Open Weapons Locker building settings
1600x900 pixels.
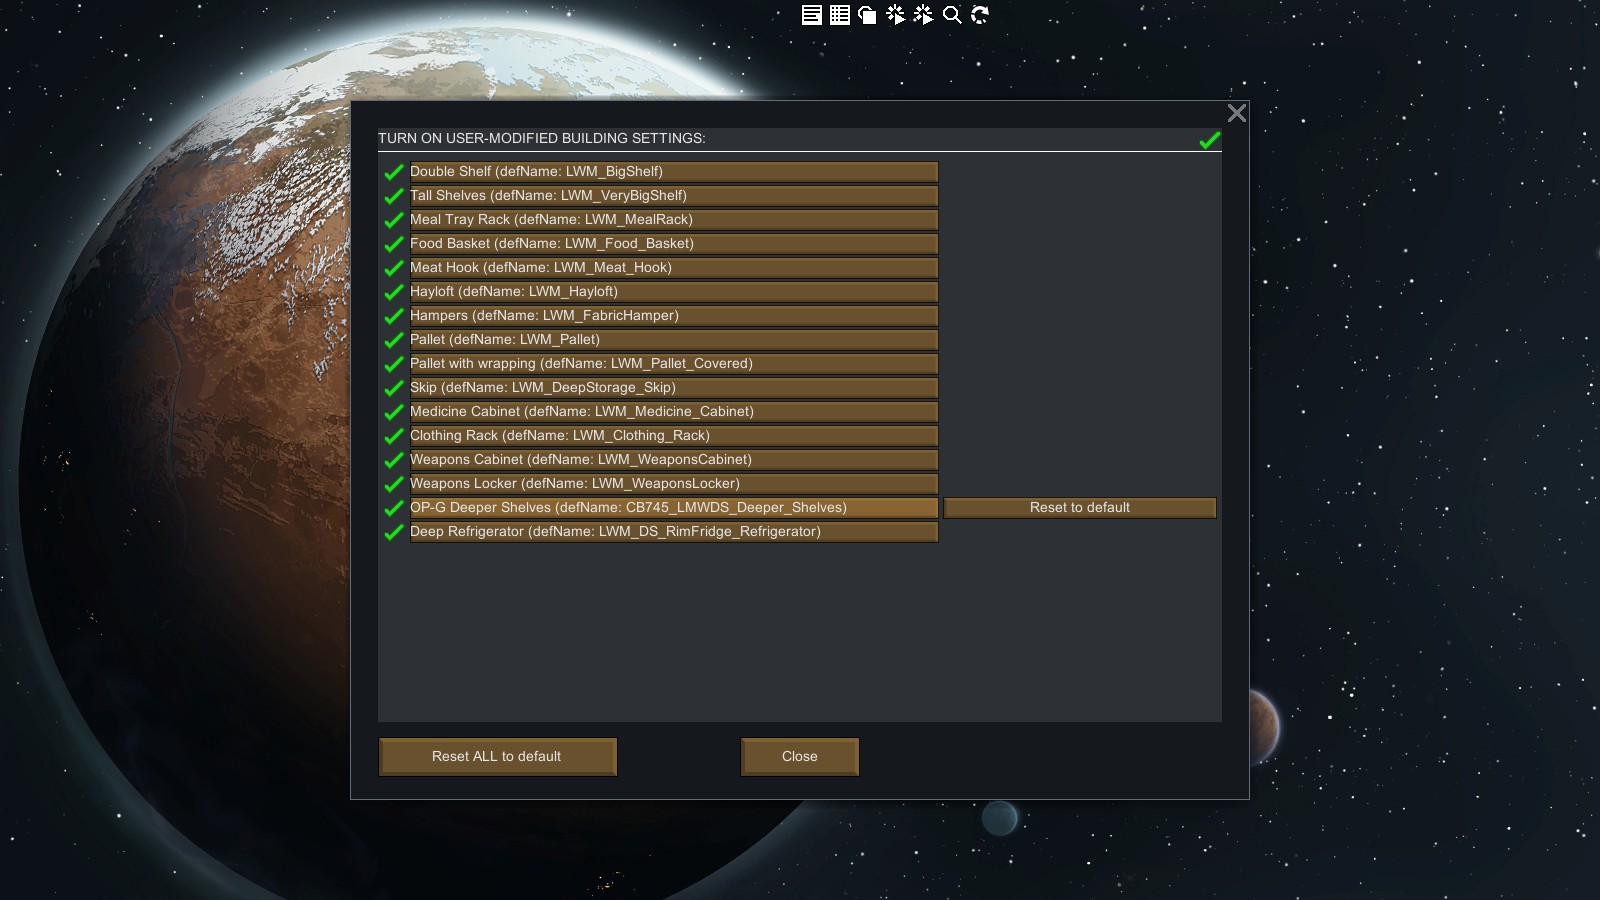pos(674,484)
